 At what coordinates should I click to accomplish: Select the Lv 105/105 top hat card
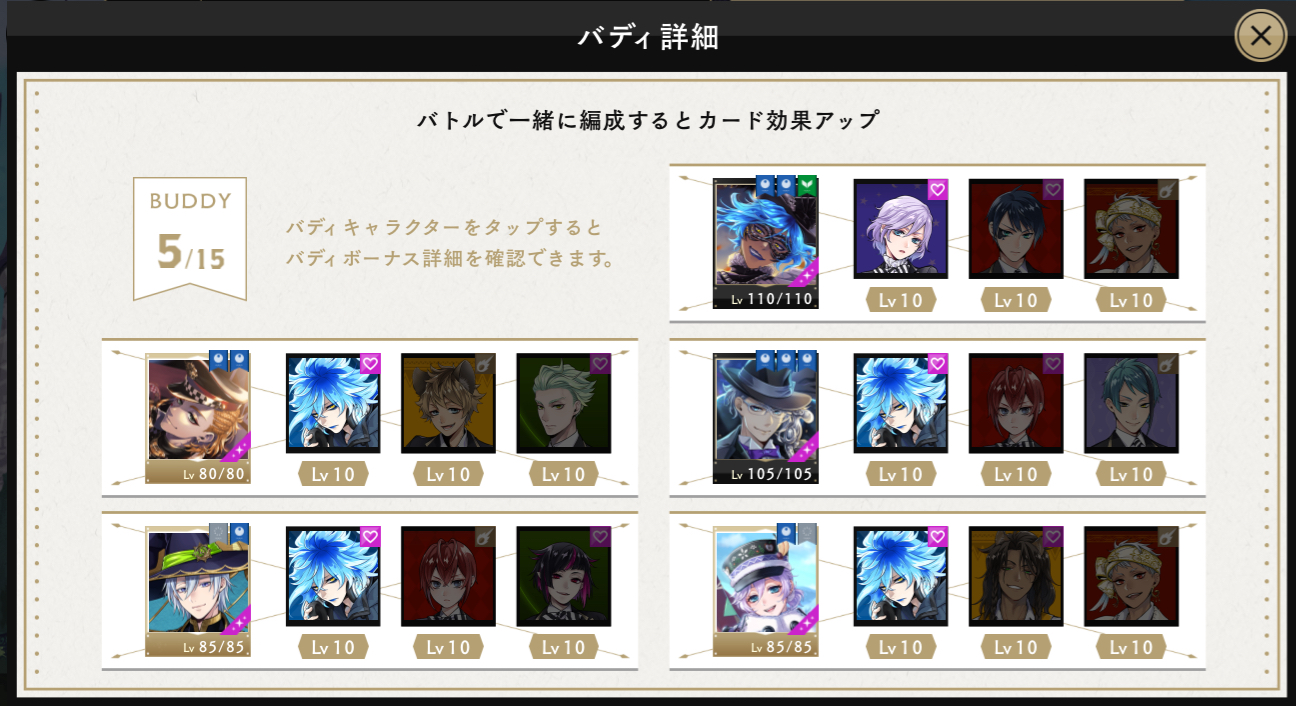(765, 418)
